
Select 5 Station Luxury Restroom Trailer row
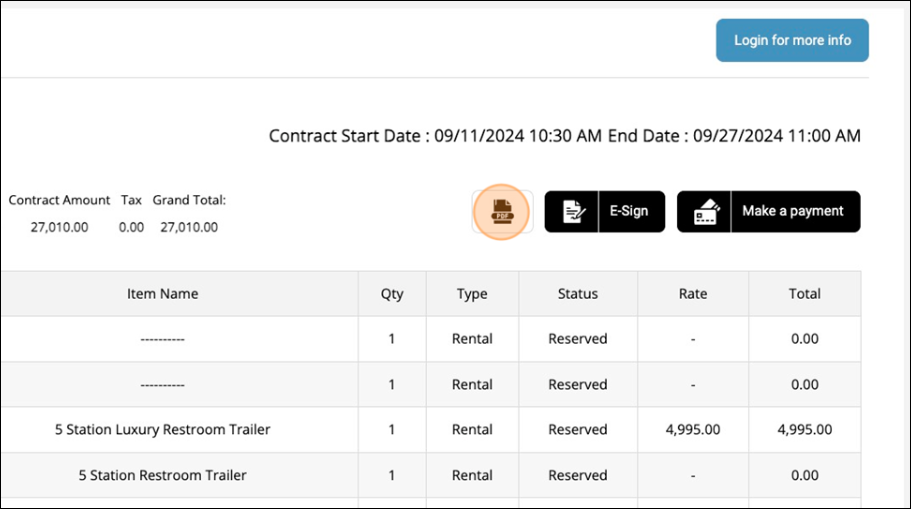(162, 430)
